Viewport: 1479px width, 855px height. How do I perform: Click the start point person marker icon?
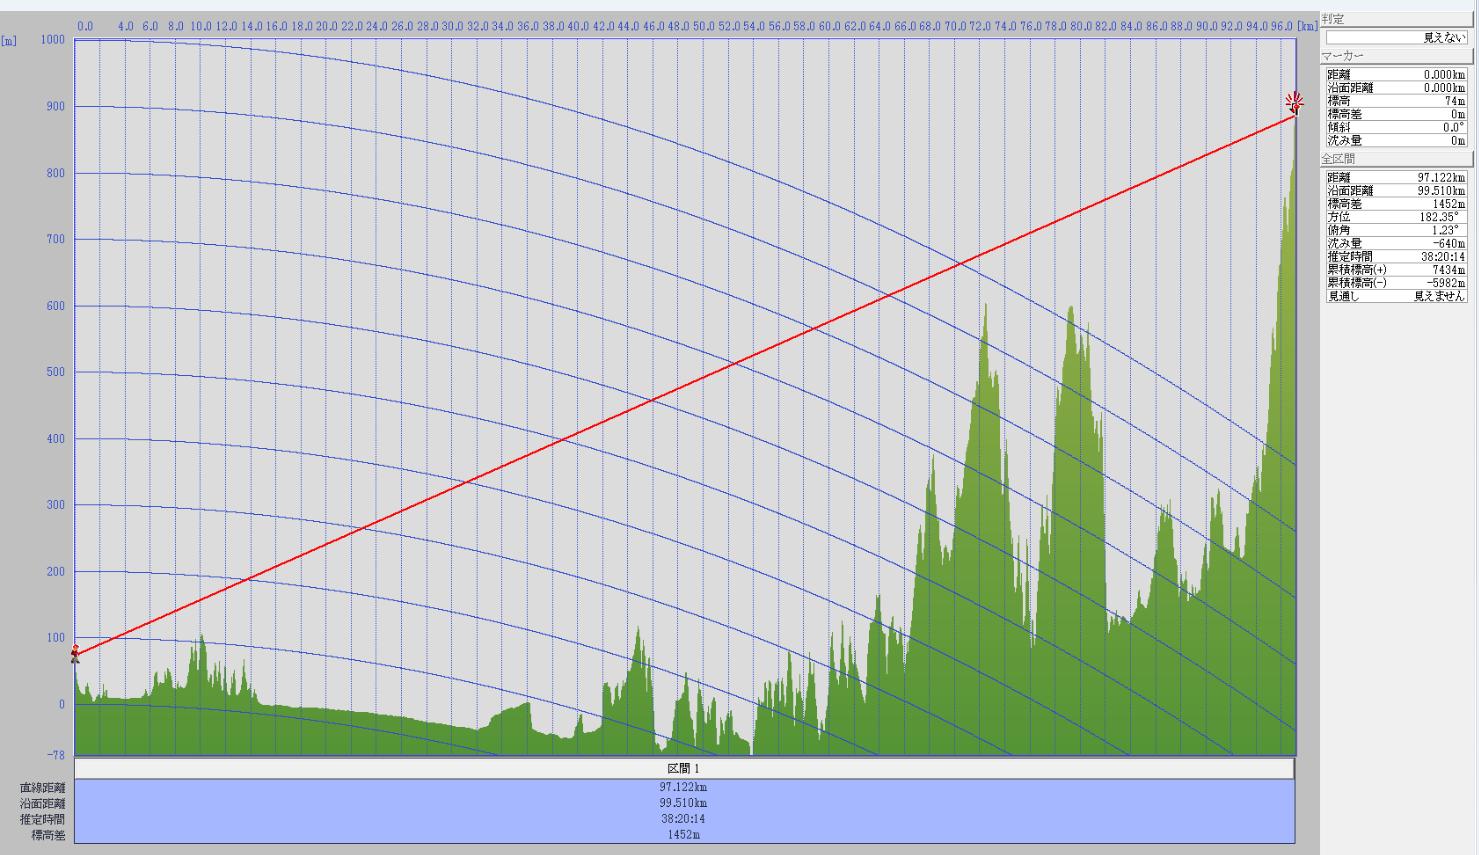tap(75, 654)
